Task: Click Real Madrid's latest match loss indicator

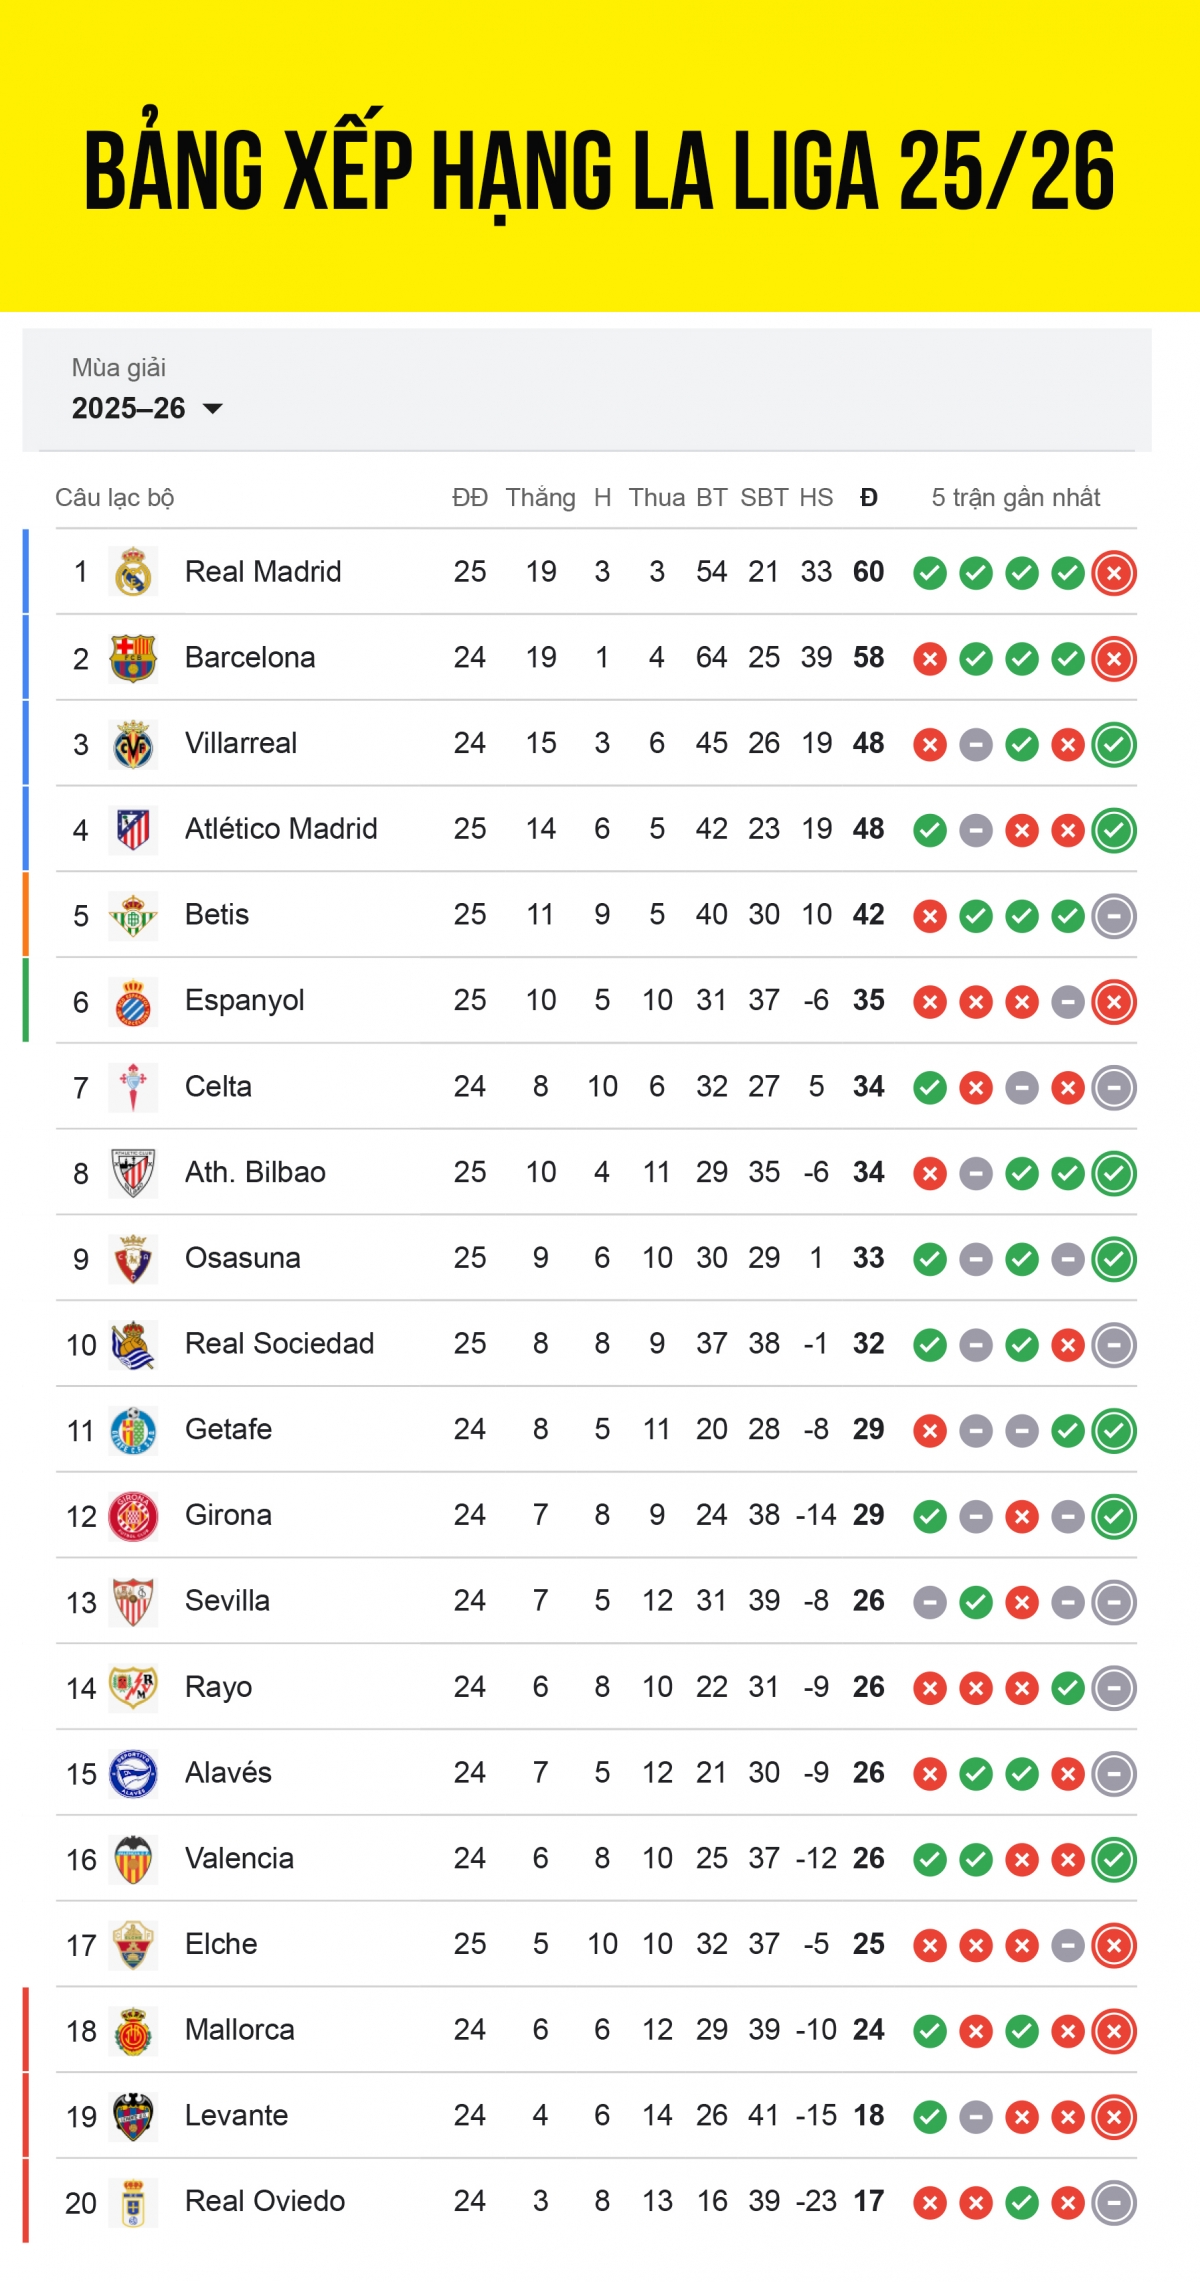Action: (x=1114, y=573)
